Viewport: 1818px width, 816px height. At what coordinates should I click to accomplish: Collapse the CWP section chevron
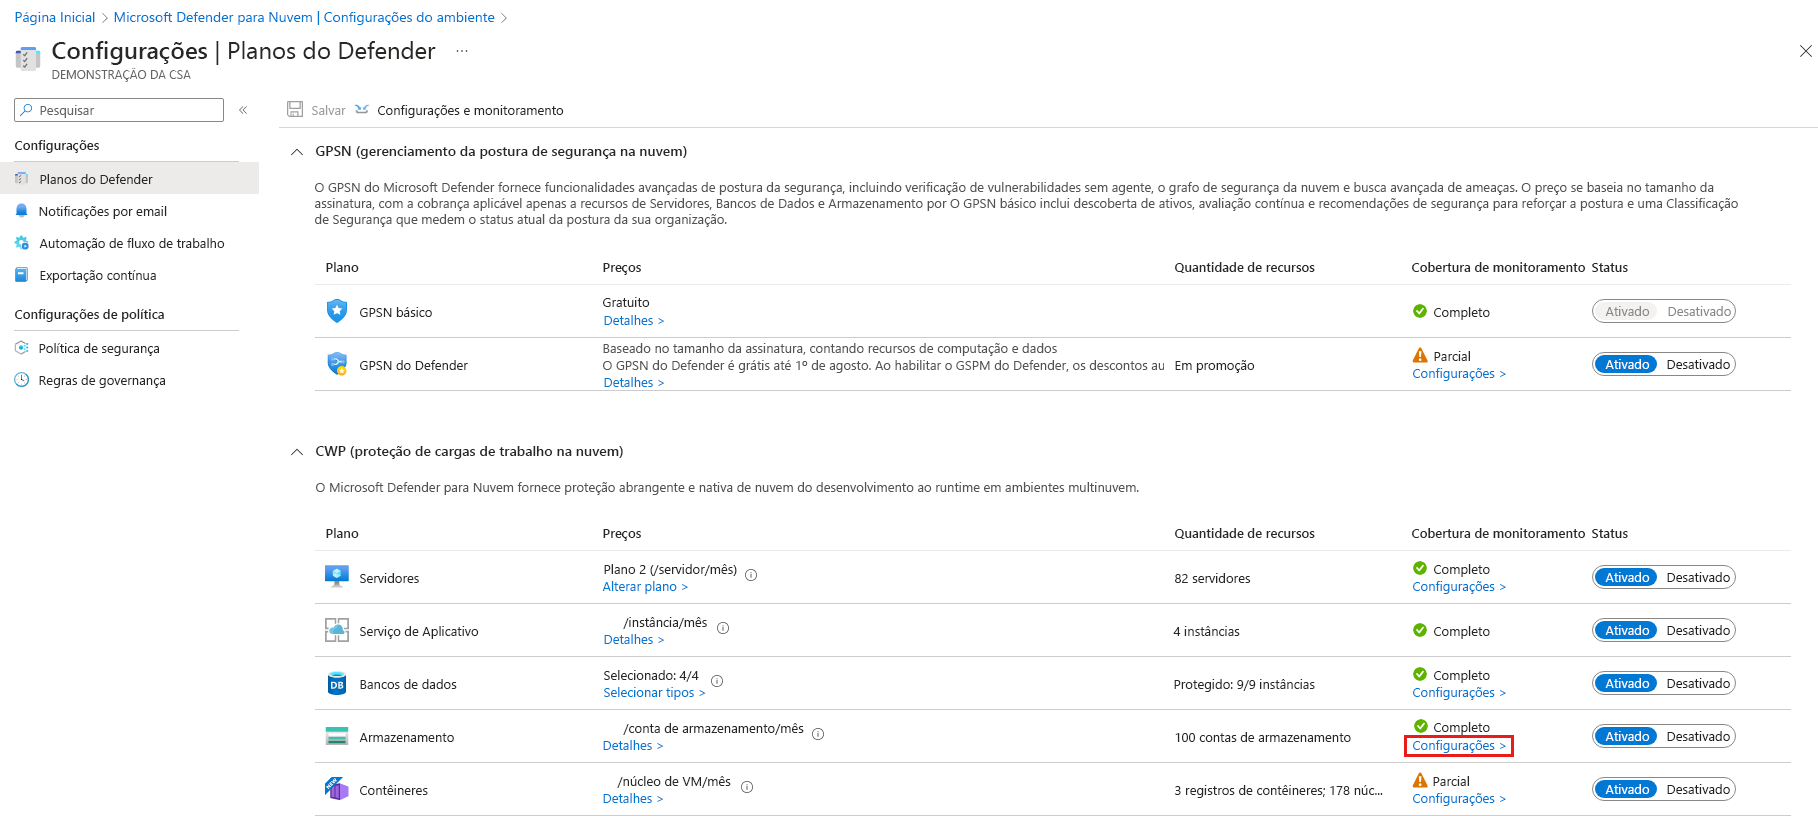pos(297,452)
